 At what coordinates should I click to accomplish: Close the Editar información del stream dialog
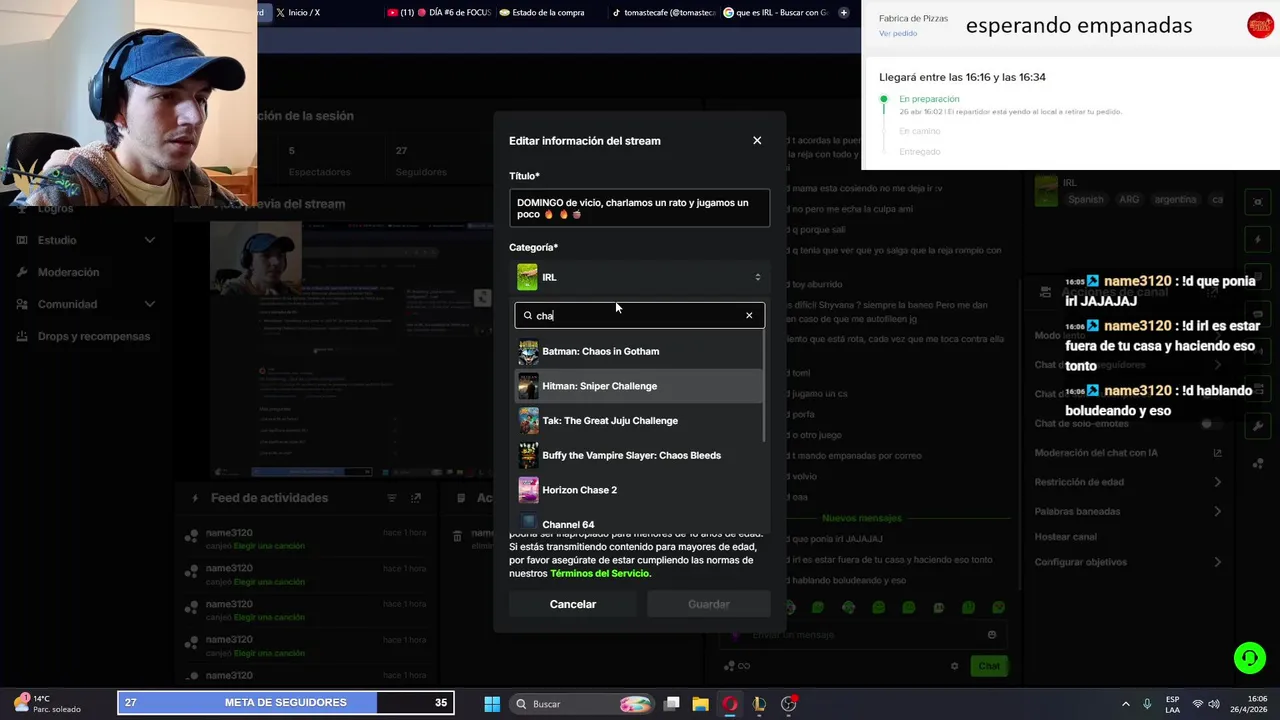point(757,141)
